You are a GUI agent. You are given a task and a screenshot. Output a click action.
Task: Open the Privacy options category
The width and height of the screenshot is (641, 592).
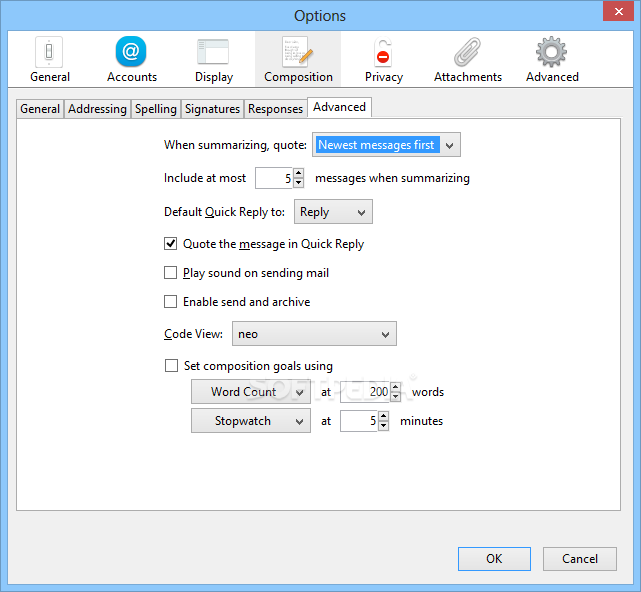click(x=383, y=59)
